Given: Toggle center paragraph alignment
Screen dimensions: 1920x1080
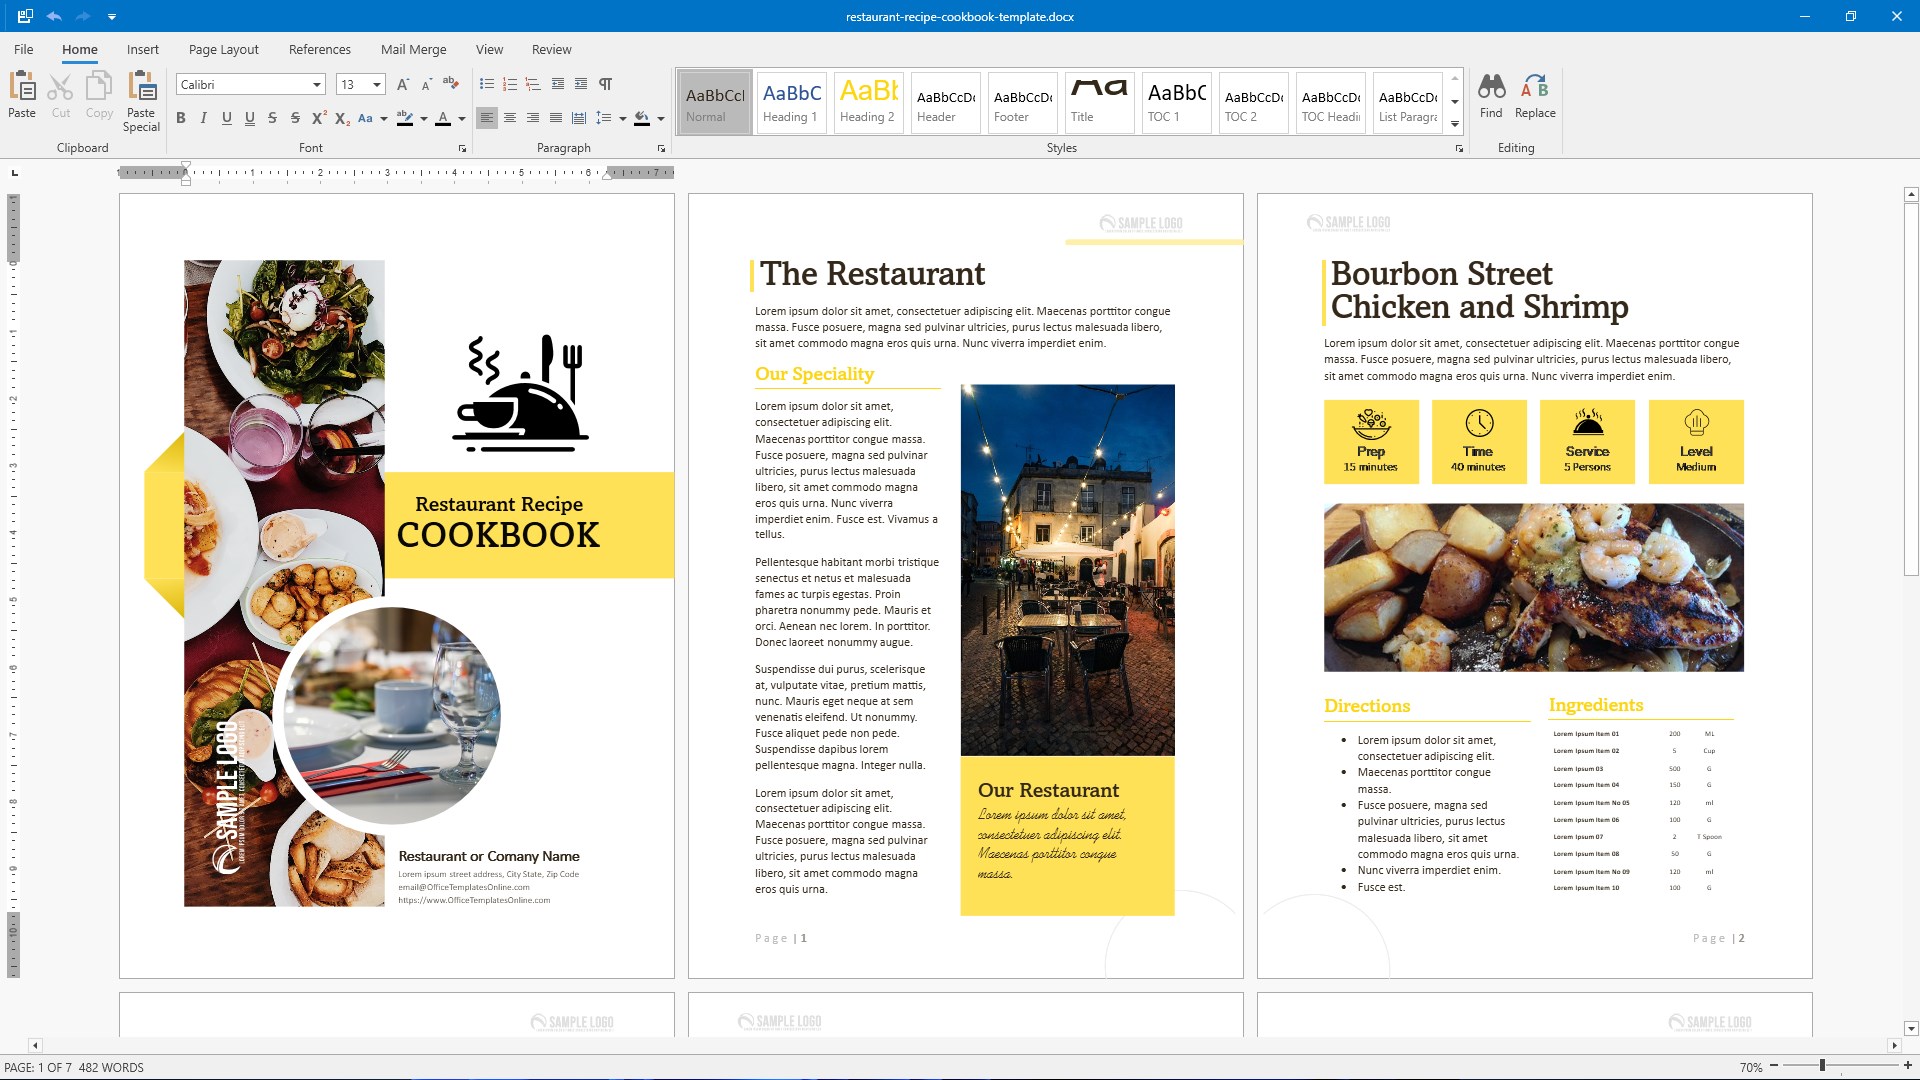Looking at the screenshot, I should 510,118.
